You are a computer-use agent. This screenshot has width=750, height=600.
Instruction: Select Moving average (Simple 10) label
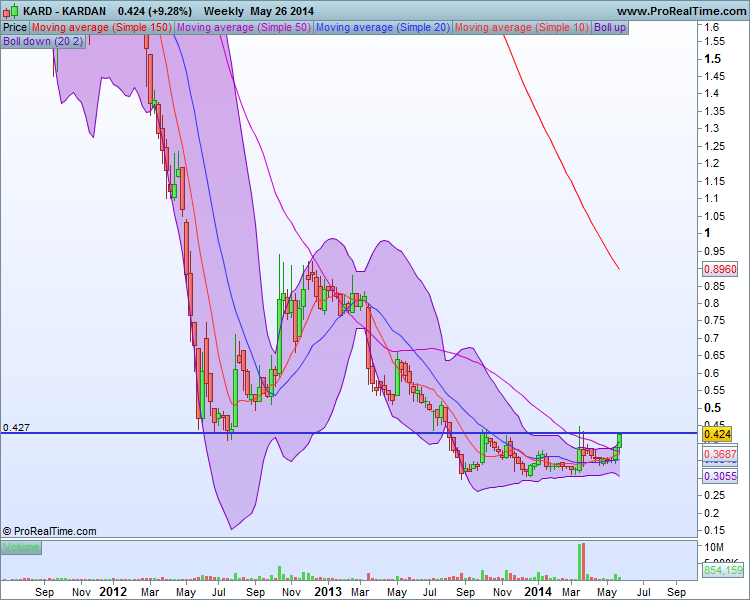pos(522,28)
